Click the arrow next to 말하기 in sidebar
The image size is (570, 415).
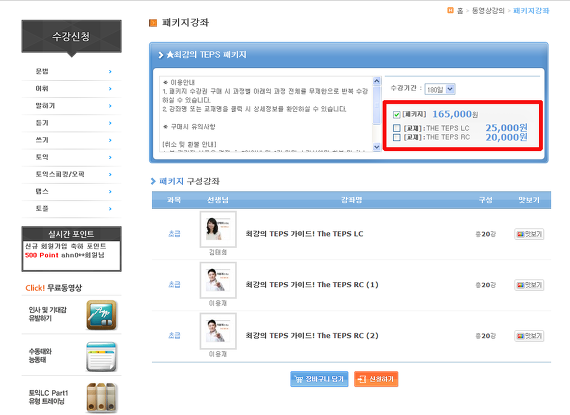click(110, 106)
